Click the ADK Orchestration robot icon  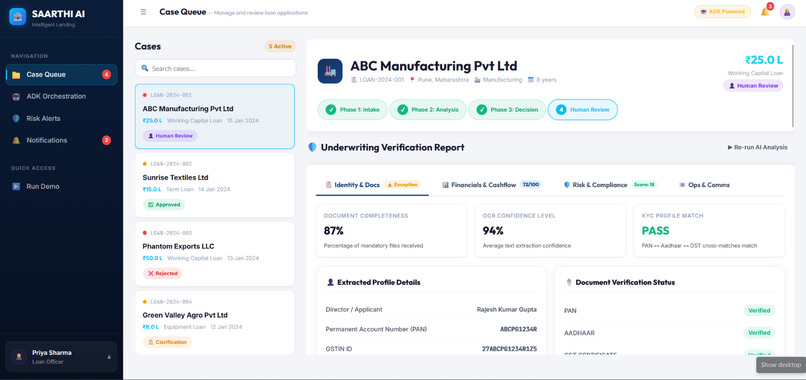(x=16, y=96)
